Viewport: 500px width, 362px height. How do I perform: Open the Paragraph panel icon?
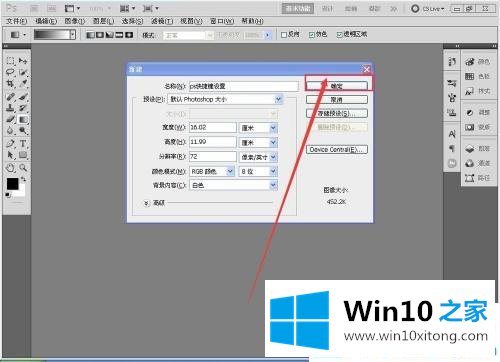(x=452, y=149)
